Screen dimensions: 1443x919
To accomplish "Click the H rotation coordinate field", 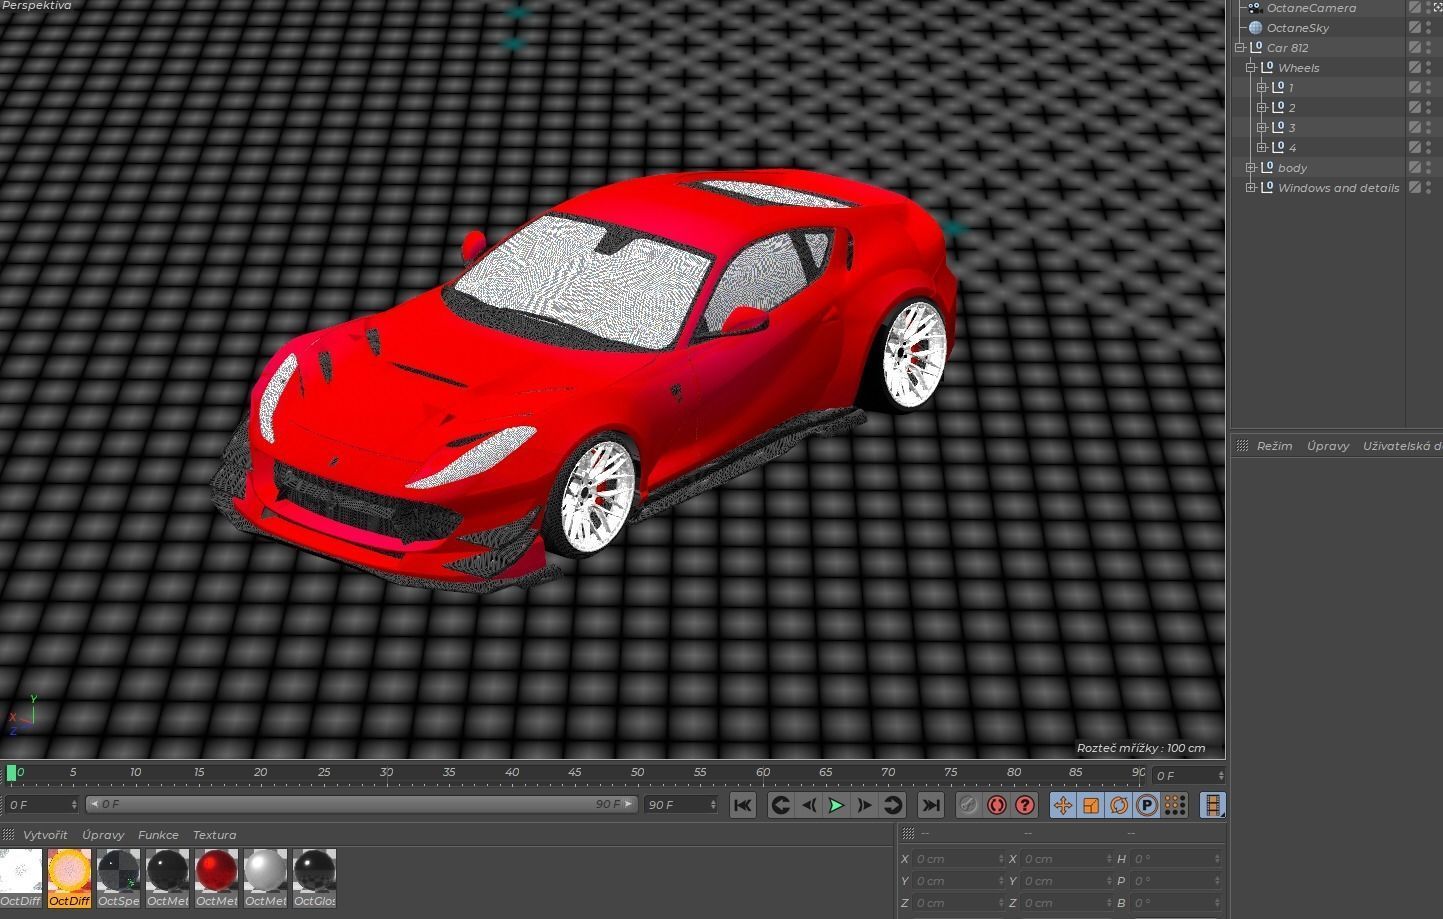I will tap(1174, 859).
